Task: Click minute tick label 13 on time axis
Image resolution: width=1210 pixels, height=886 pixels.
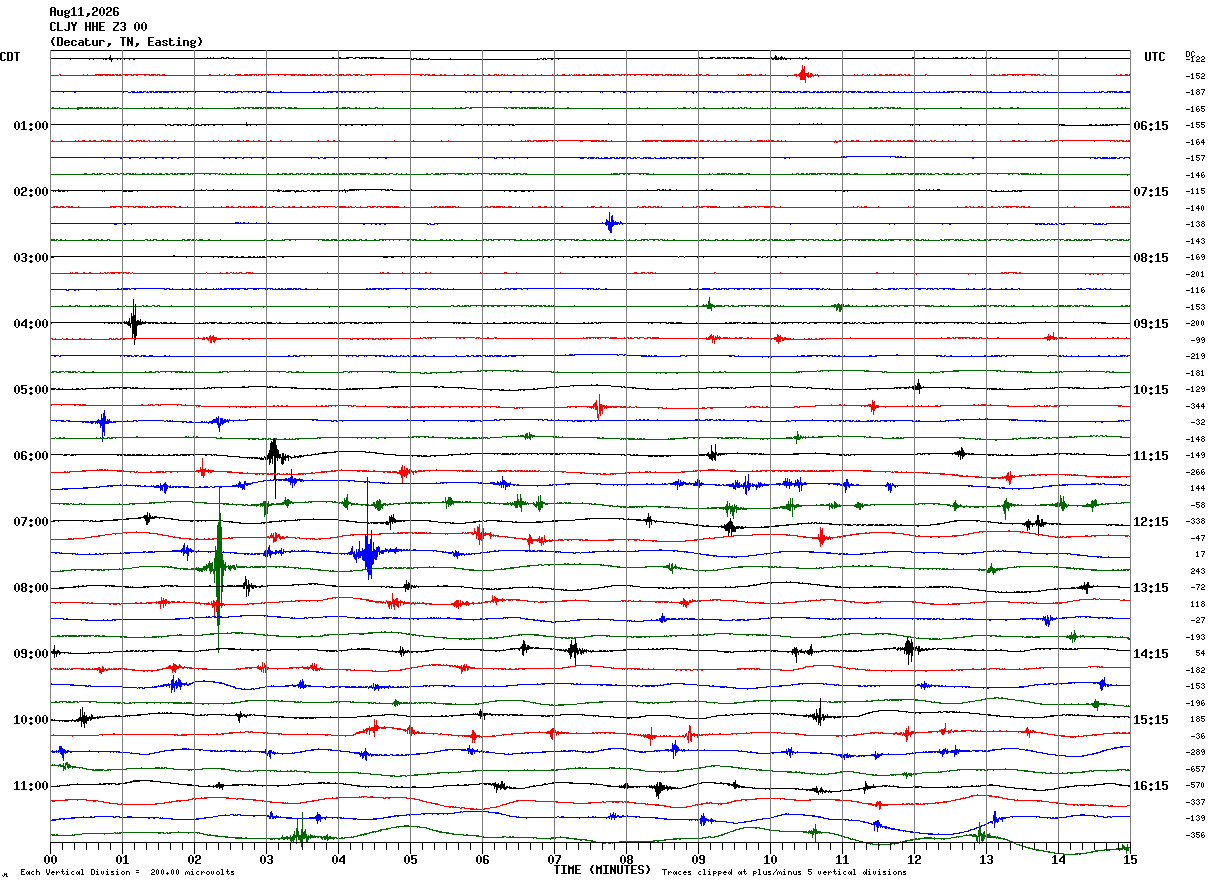Action: (x=986, y=859)
